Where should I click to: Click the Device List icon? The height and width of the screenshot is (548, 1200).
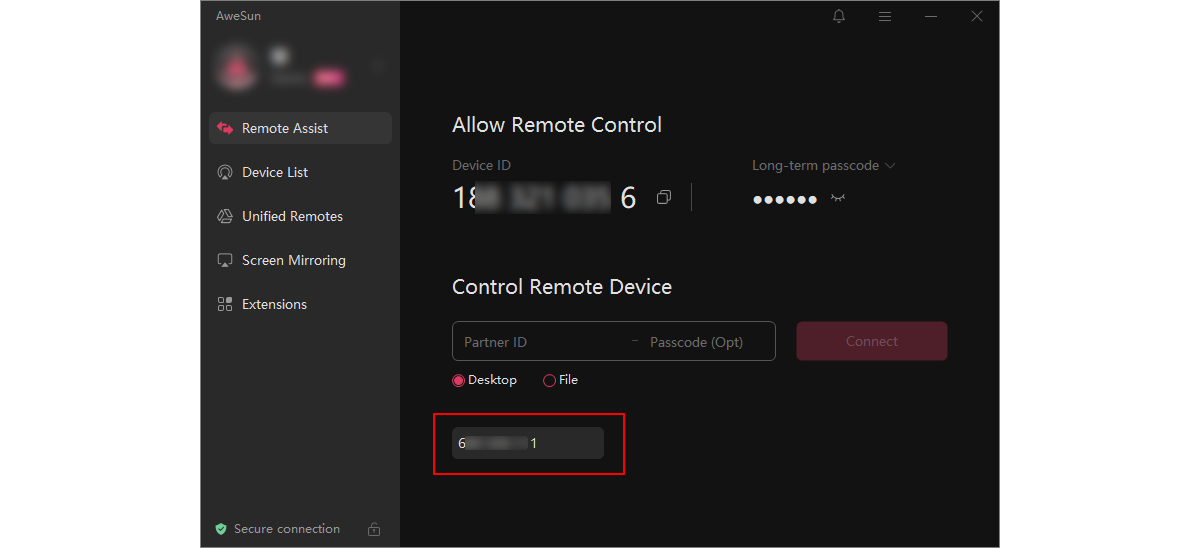225,172
